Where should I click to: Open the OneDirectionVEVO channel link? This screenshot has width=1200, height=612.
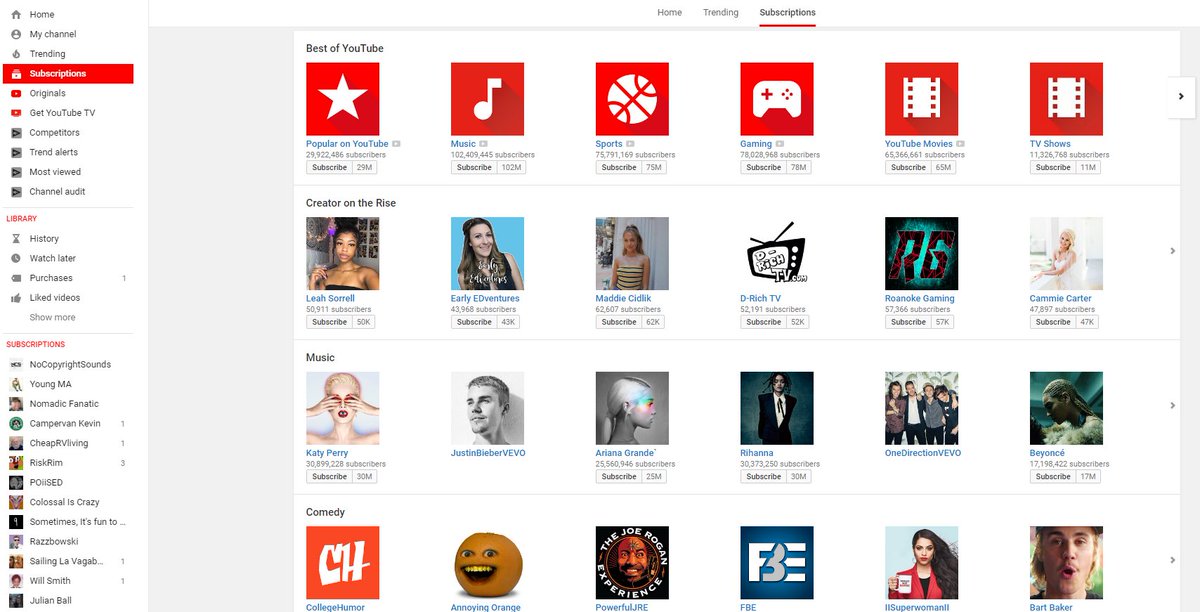click(923, 453)
